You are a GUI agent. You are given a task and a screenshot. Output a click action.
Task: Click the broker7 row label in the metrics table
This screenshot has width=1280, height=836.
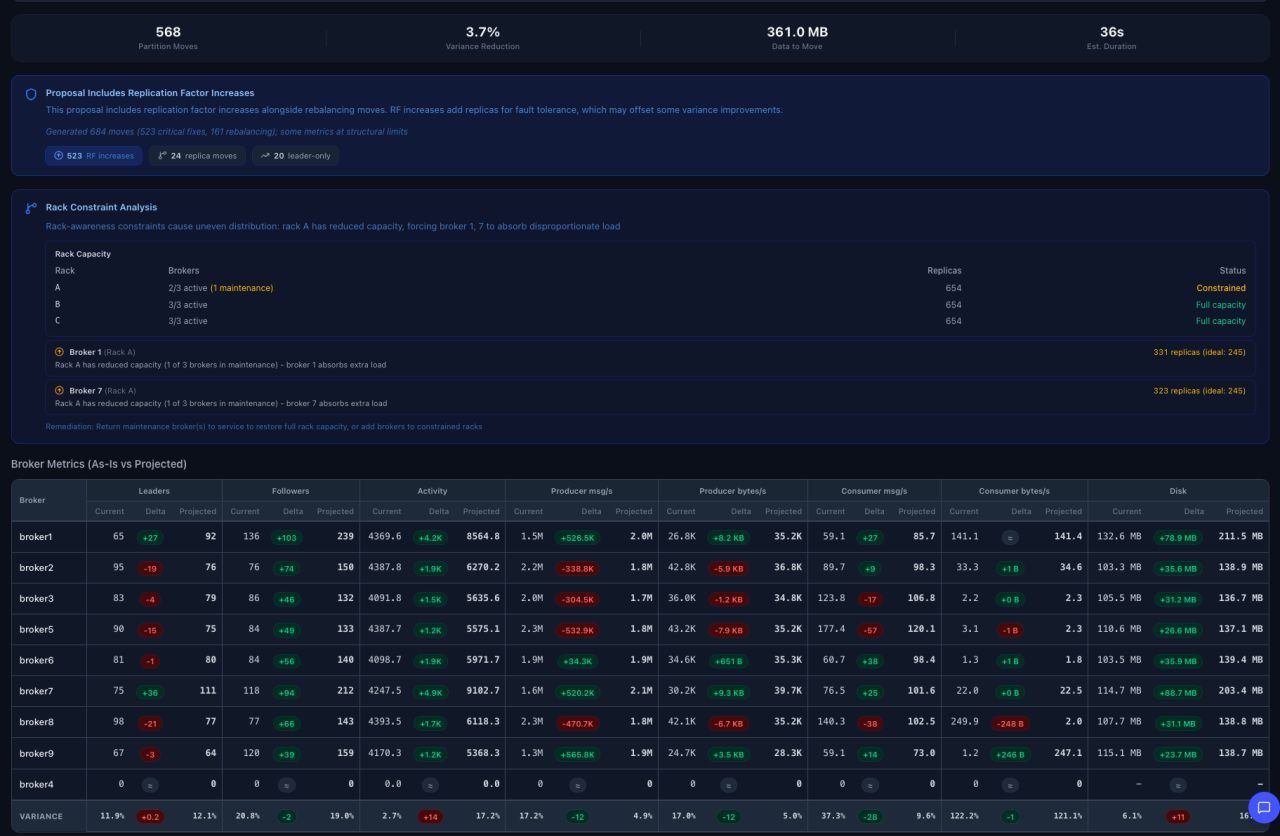tap(36, 692)
